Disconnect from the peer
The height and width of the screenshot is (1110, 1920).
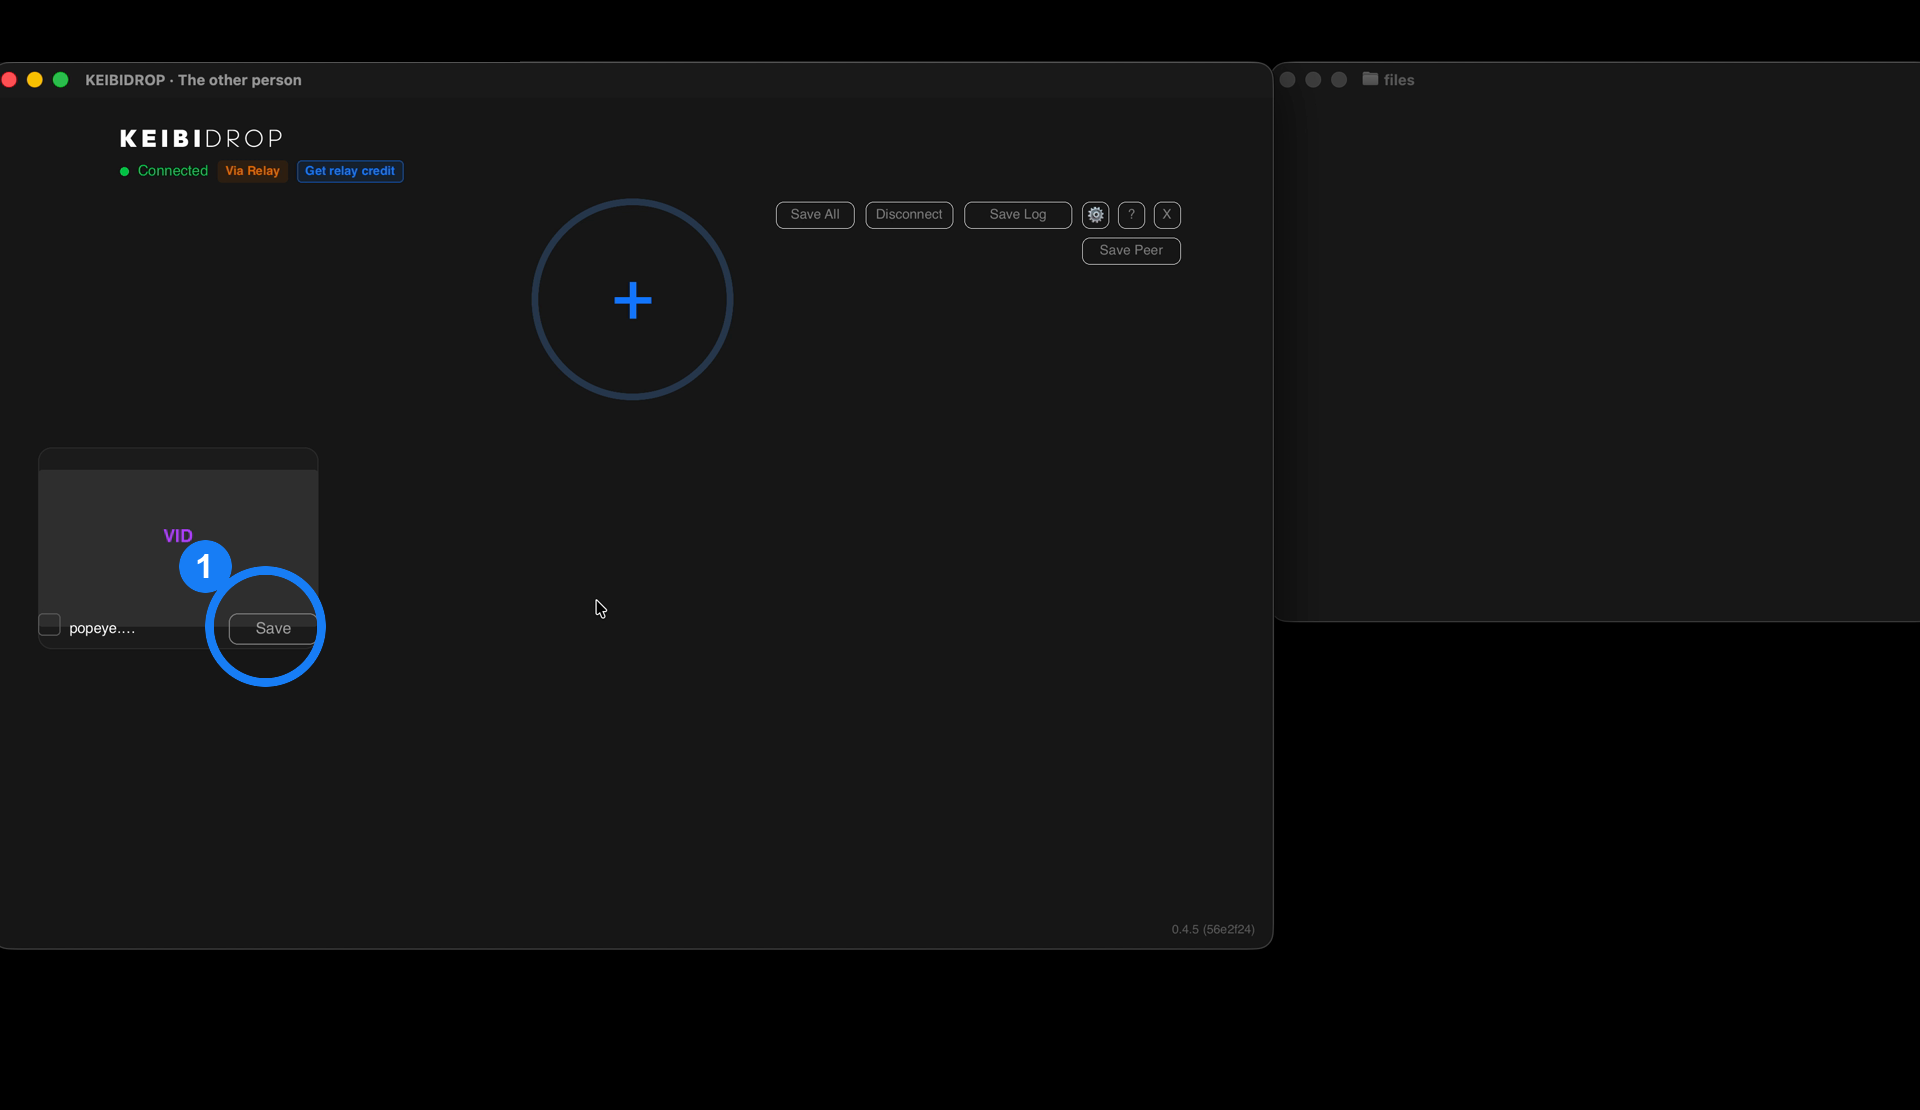pos(909,215)
